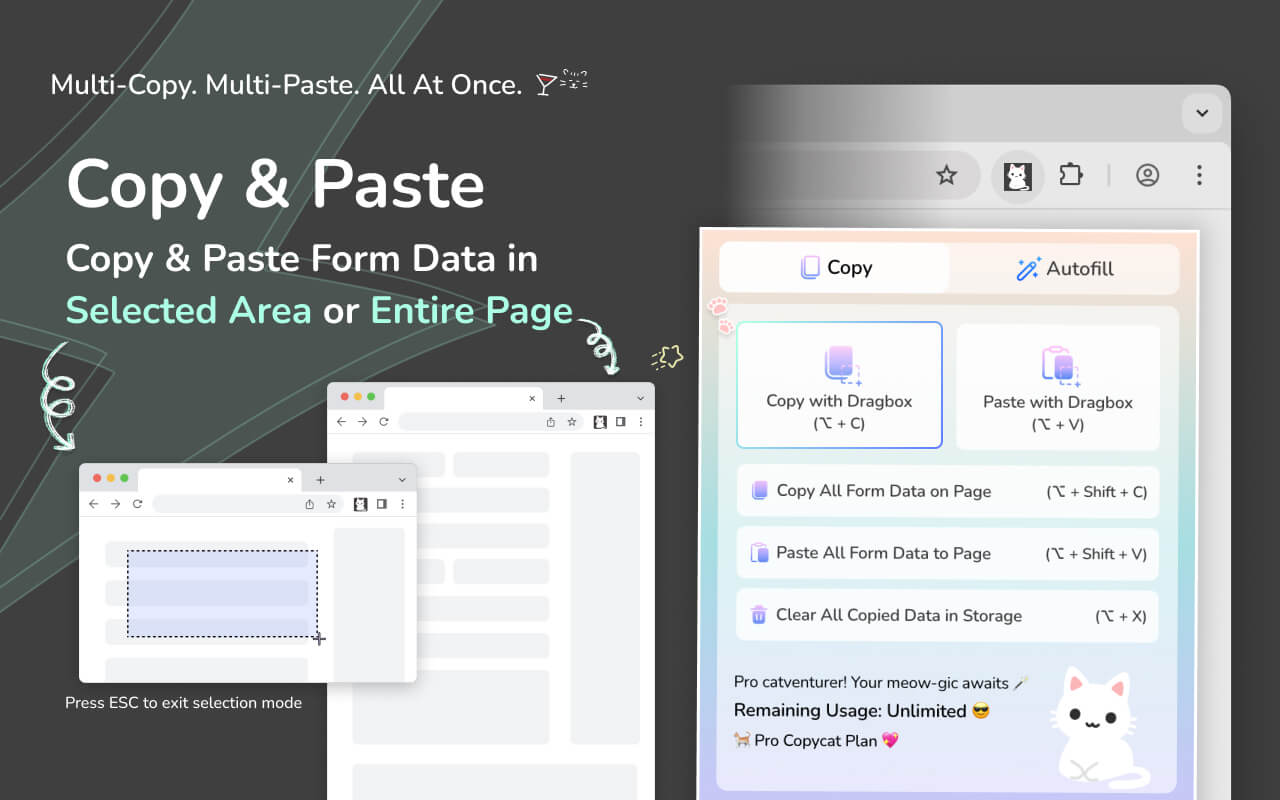This screenshot has height=800, width=1280.
Task: Click the clipboard icon on the Copy tab
Action: (x=811, y=267)
